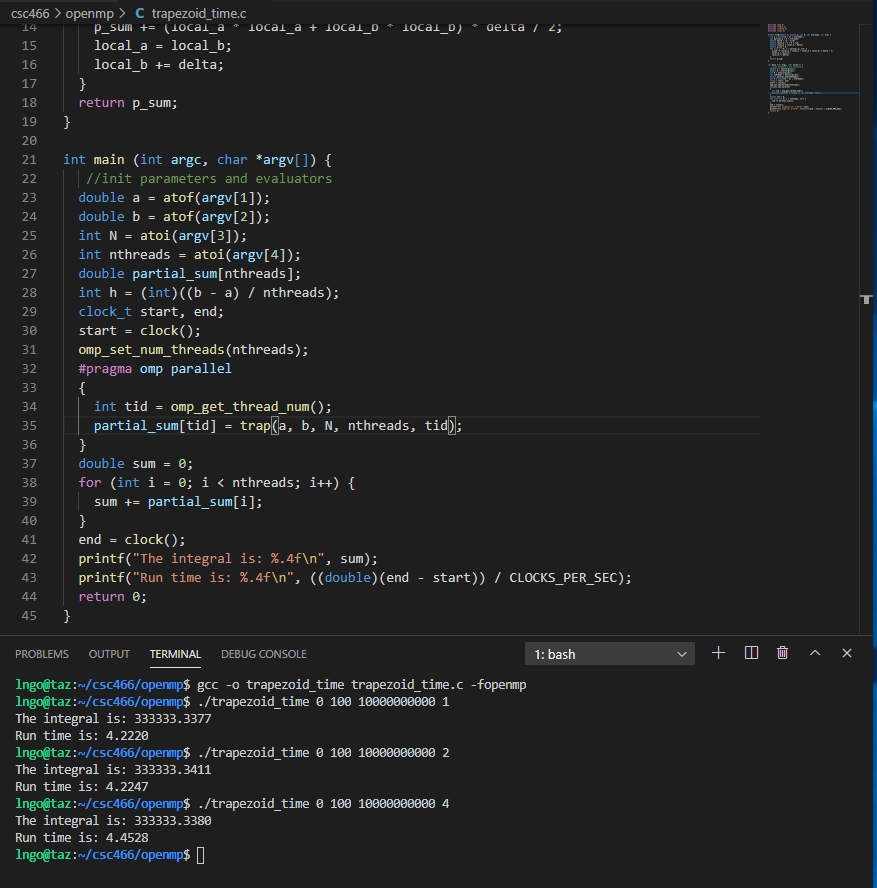877x888 pixels.
Task: Select the TERMINAL tab
Action: click(175, 654)
